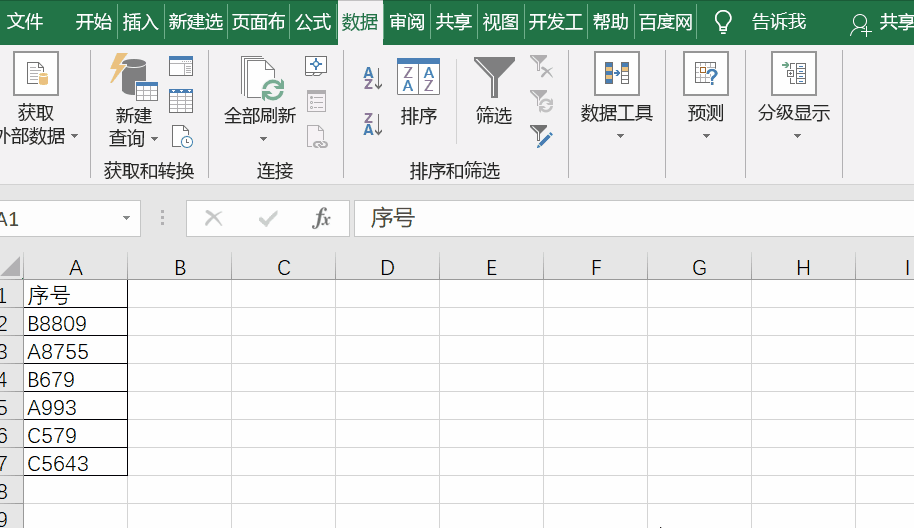Select column G header

(699, 267)
